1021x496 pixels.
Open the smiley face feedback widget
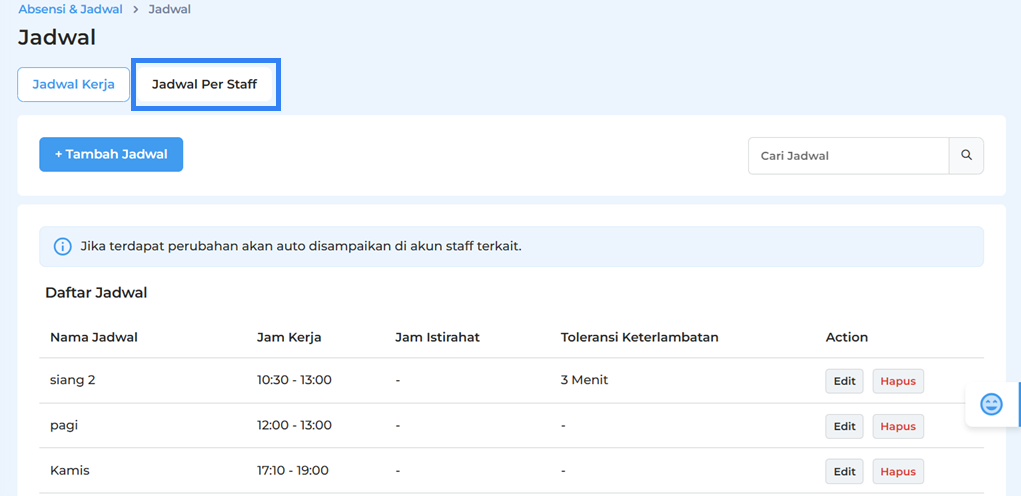click(991, 404)
